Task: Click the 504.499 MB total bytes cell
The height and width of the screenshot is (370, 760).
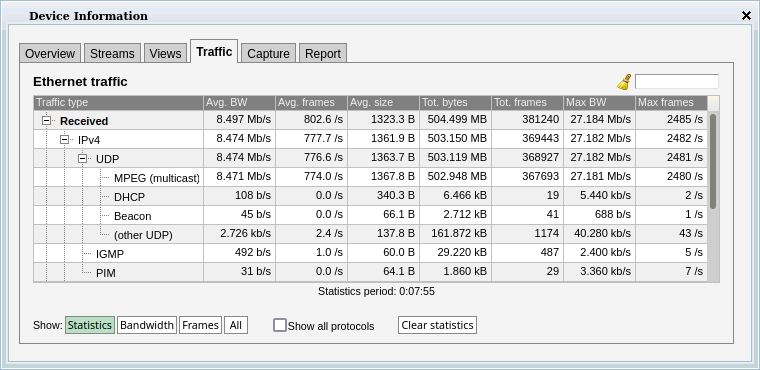Action: (x=456, y=119)
